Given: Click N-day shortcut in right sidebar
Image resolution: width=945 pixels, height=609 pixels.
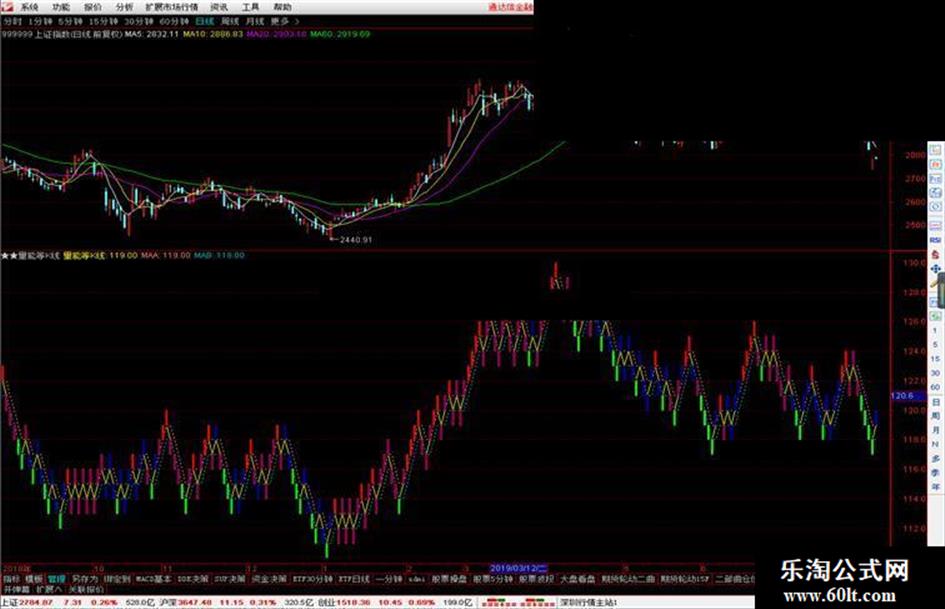Looking at the screenshot, I should (935, 444).
